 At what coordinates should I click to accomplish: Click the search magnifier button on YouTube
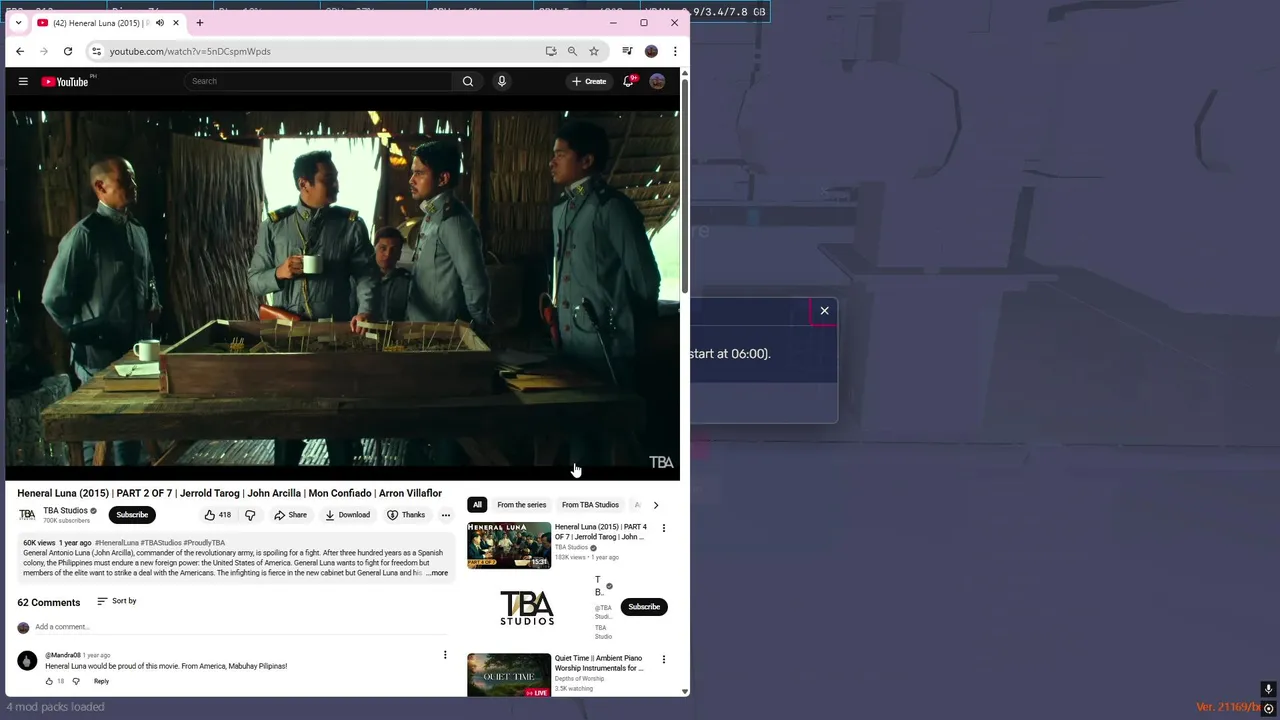pyautogui.click(x=467, y=81)
